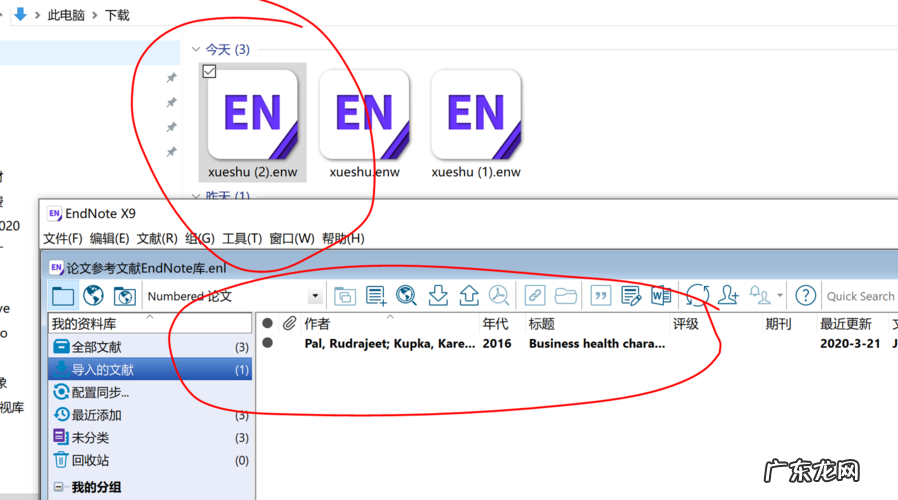The height and width of the screenshot is (500, 898).
Task: Click the 2020-3-21 last updated cell
Action: pyautogui.click(x=850, y=344)
